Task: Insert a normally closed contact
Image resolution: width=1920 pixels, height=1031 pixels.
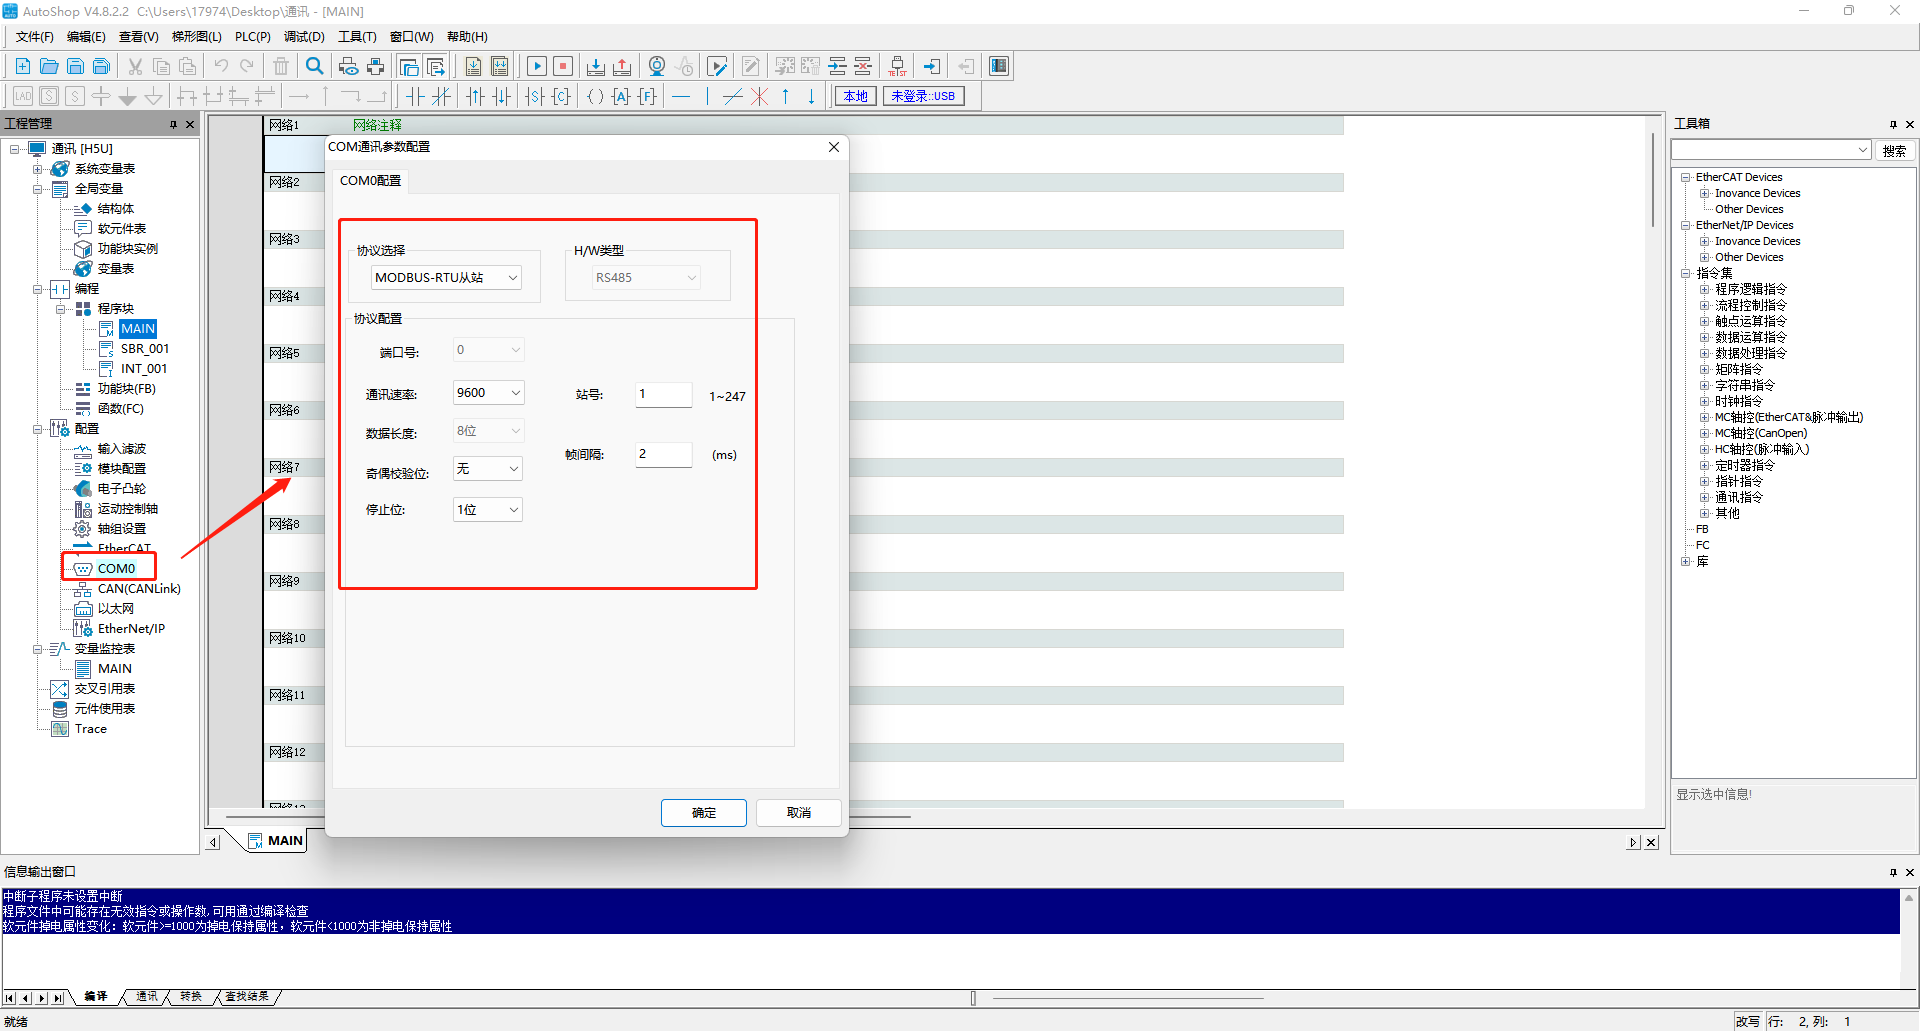Action: [441, 96]
